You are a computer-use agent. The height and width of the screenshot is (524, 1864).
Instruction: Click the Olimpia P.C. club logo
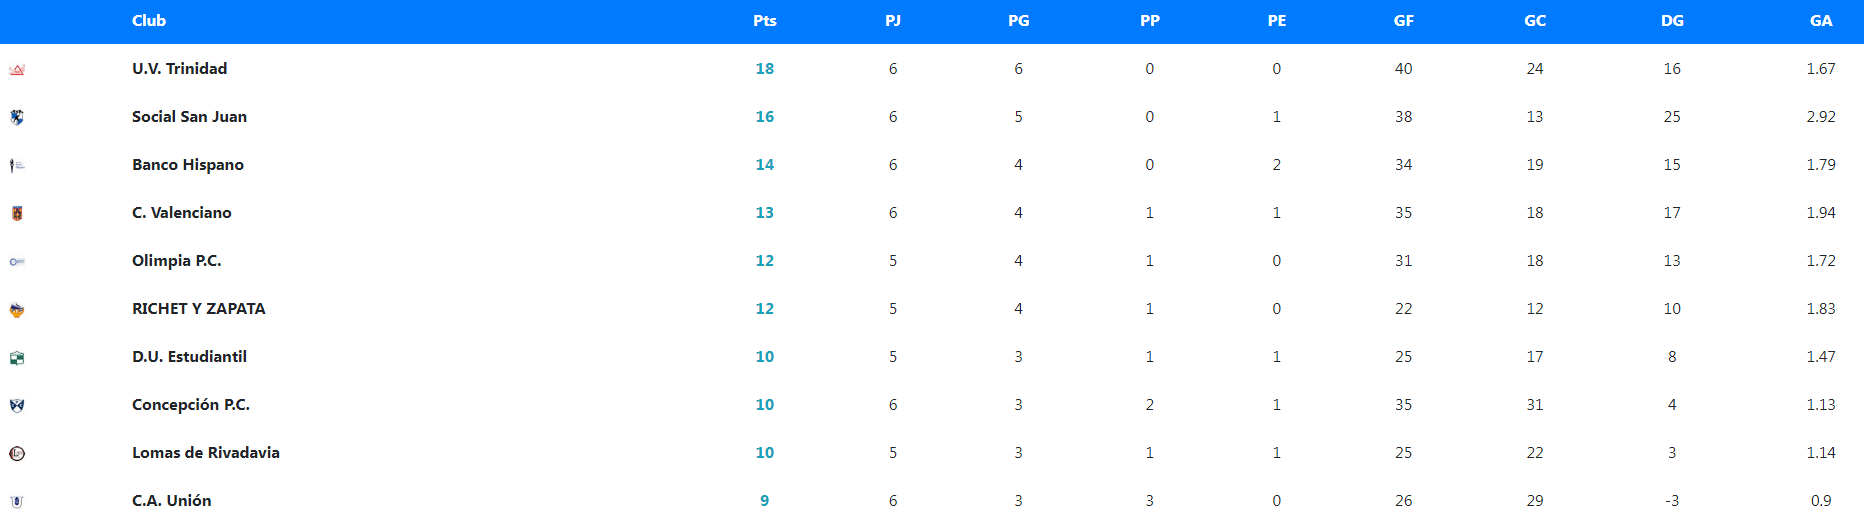point(17,261)
